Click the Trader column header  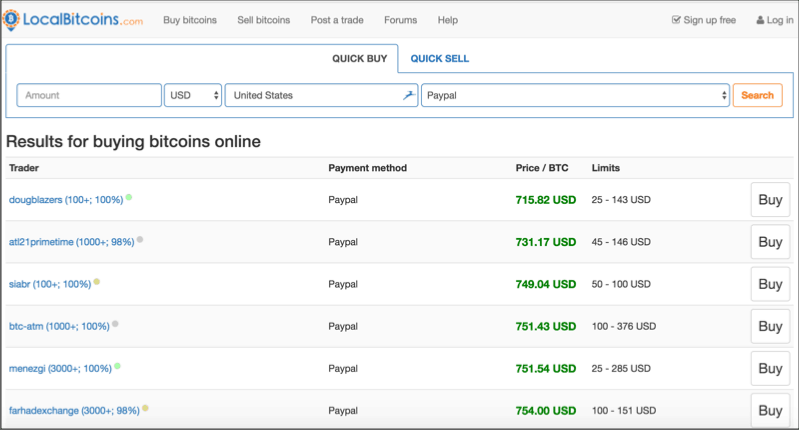point(24,168)
